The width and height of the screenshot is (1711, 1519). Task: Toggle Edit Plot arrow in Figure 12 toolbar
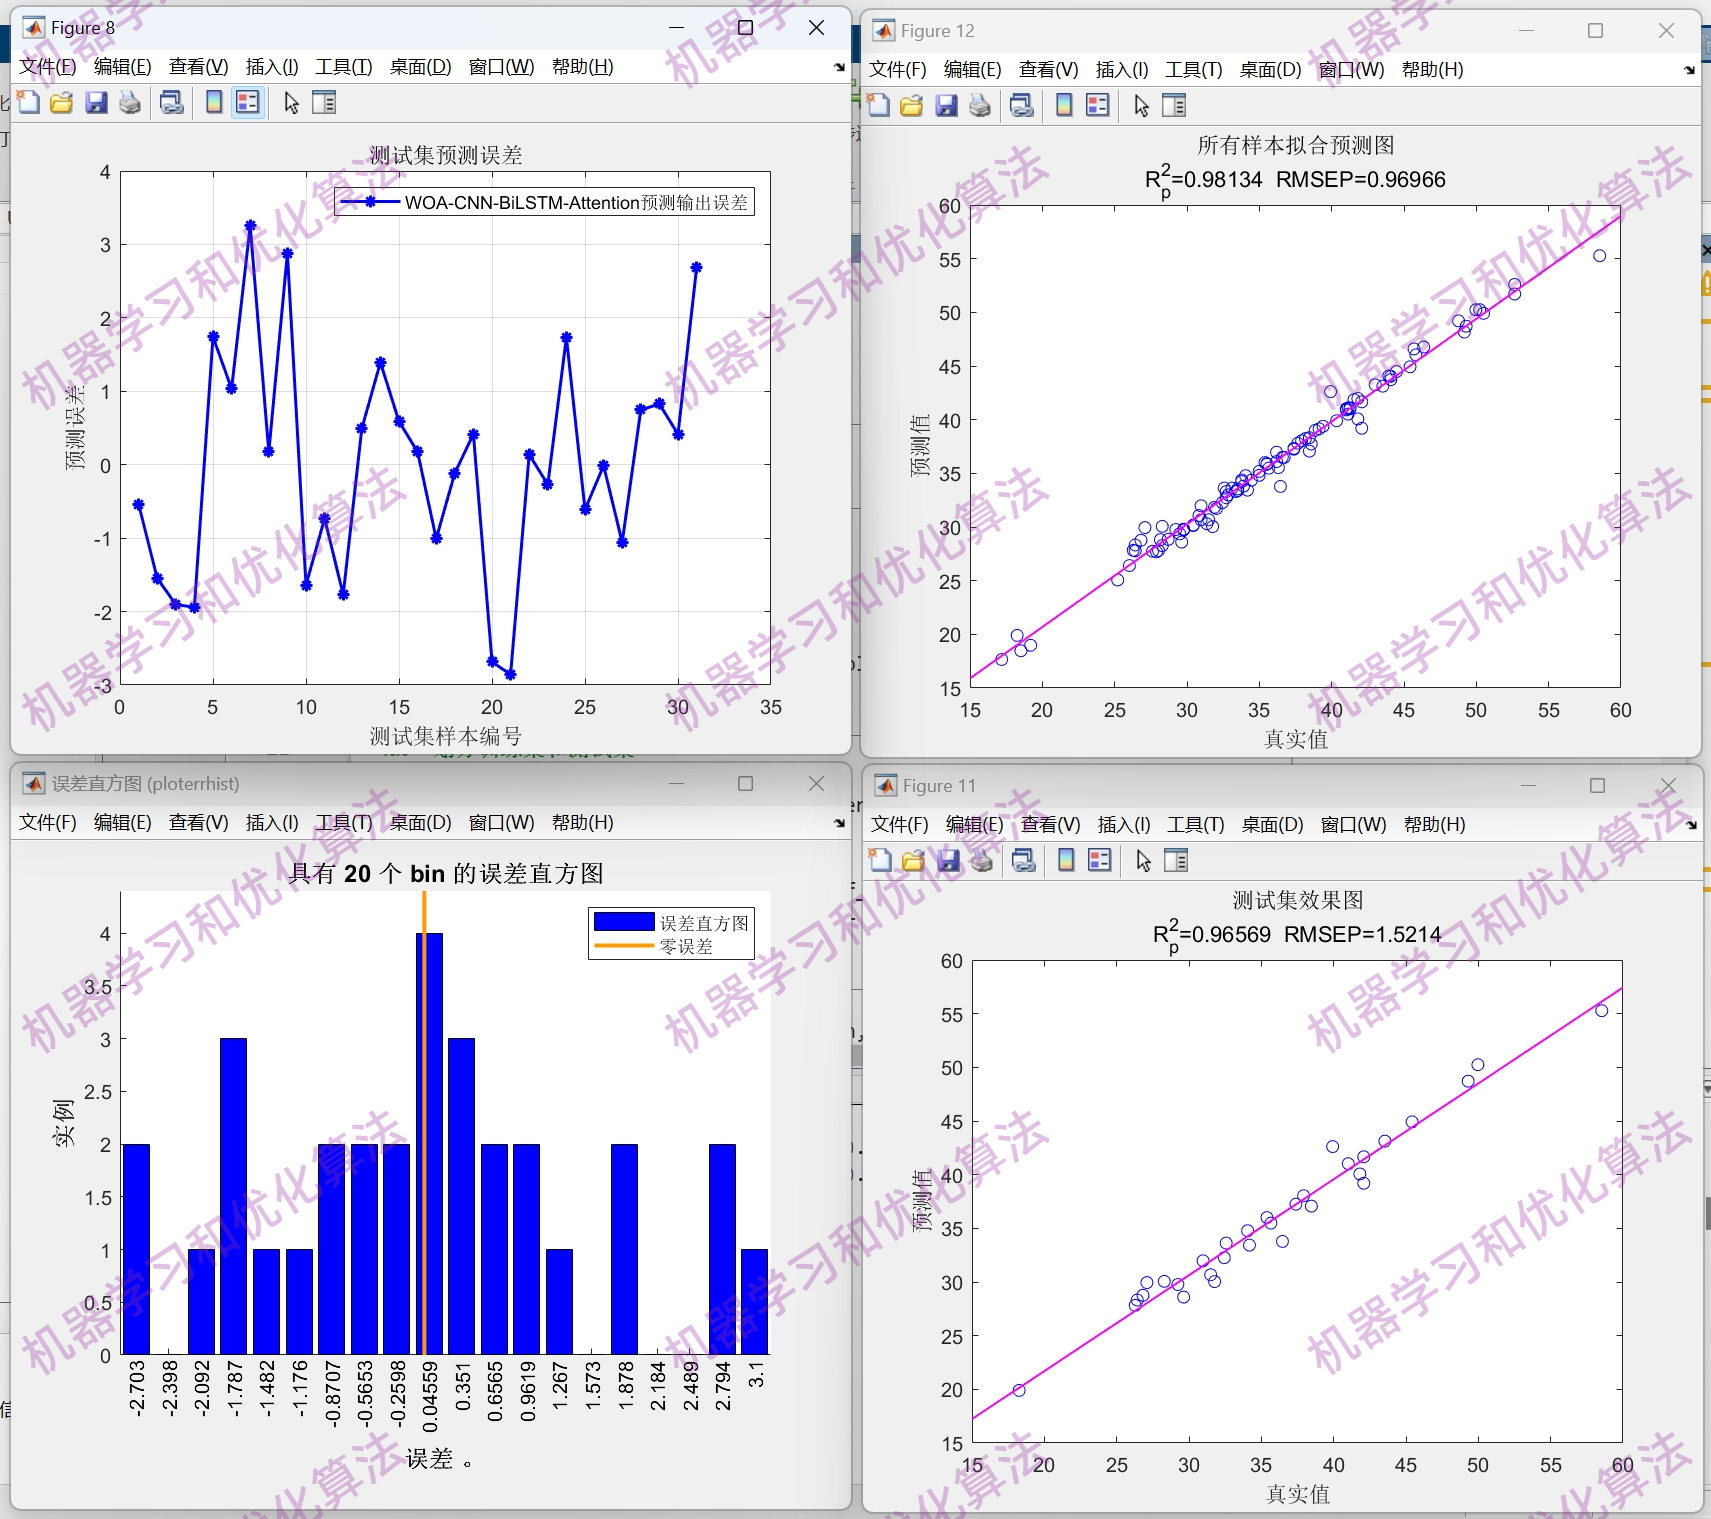(1141, 106)
